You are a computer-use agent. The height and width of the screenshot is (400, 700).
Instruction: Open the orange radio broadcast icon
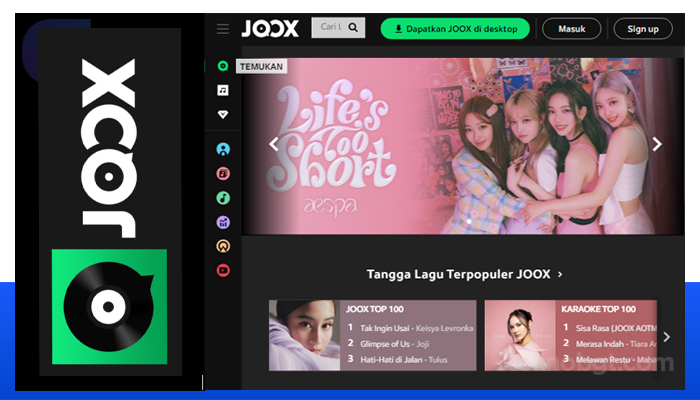click(223, 246)
